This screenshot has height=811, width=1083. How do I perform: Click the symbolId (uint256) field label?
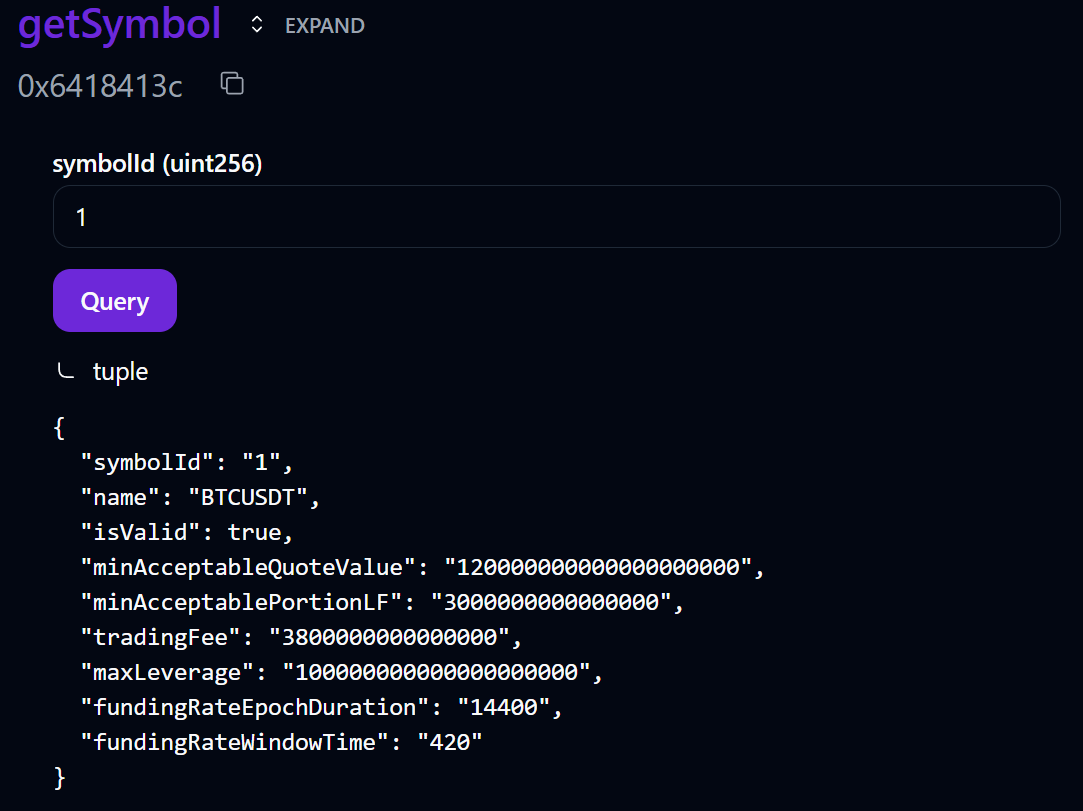[x=157, y=164]
